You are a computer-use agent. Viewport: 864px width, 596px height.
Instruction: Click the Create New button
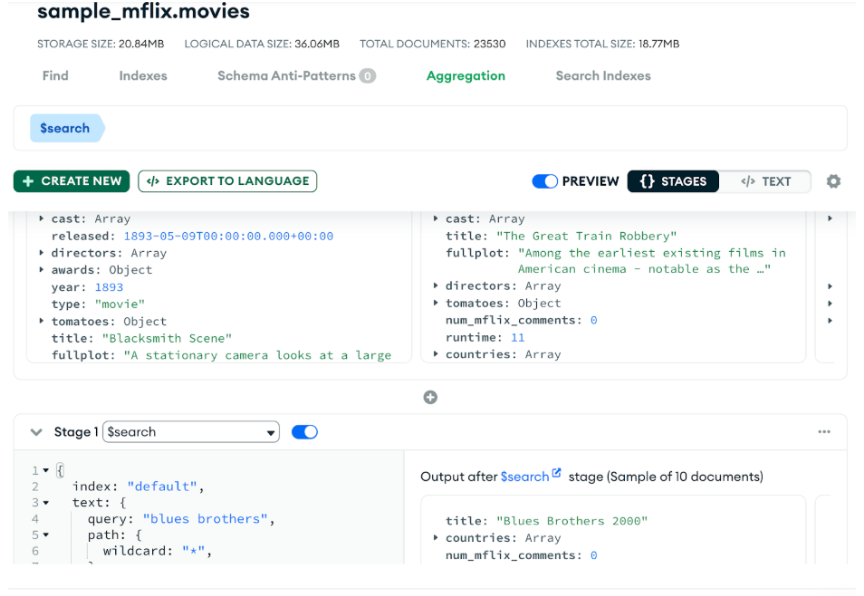tap(71, 181)
